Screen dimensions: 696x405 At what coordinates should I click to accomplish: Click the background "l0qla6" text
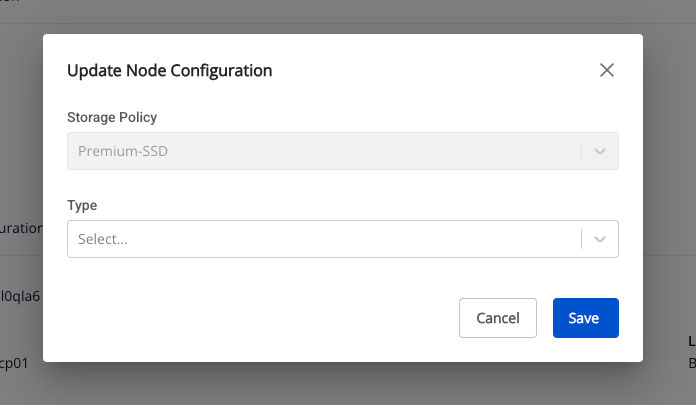[x=20, y=296]
